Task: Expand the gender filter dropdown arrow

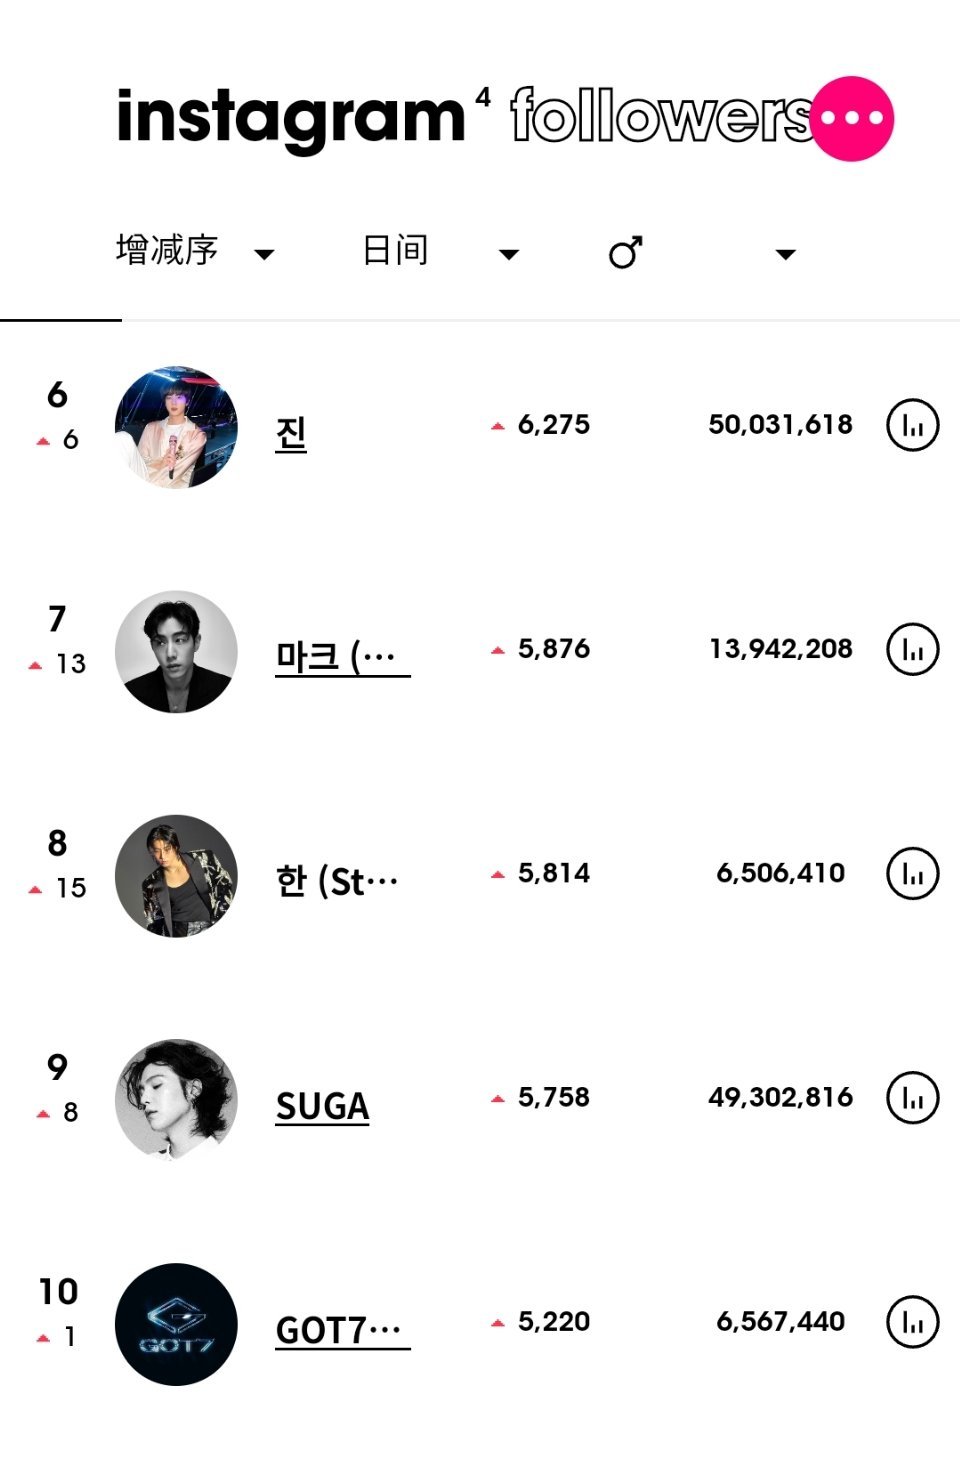Action: coord(786,254)
